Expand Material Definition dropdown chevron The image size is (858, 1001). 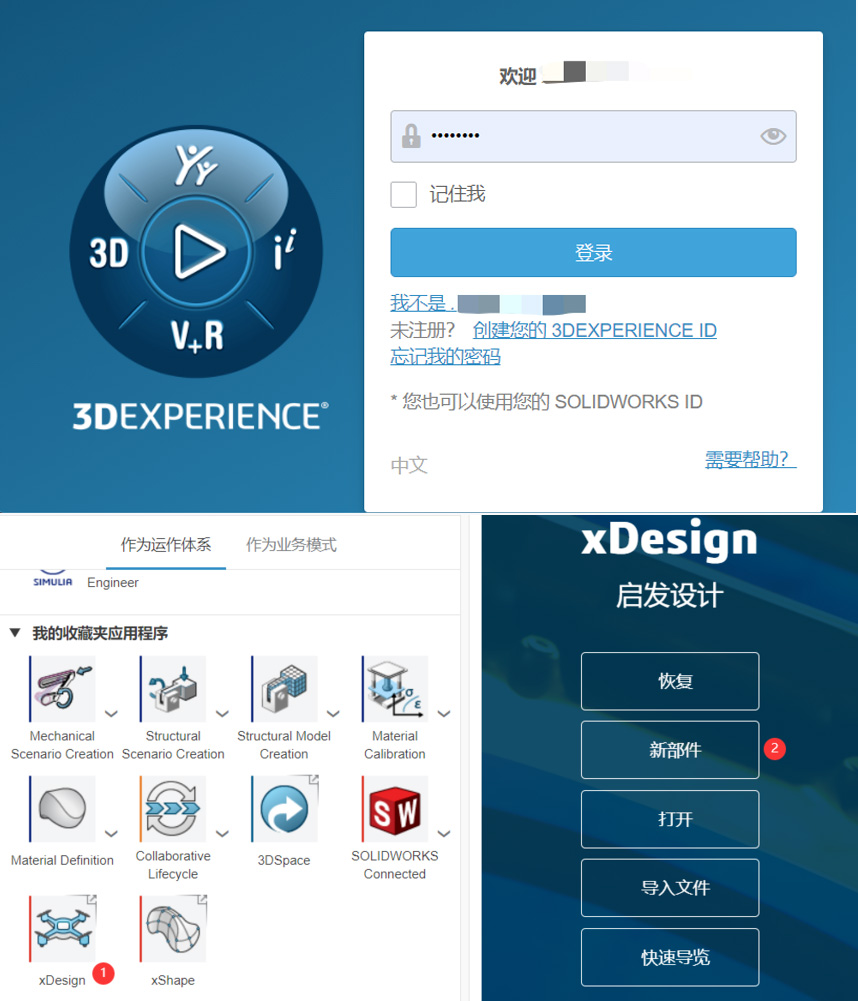(112, 833)
